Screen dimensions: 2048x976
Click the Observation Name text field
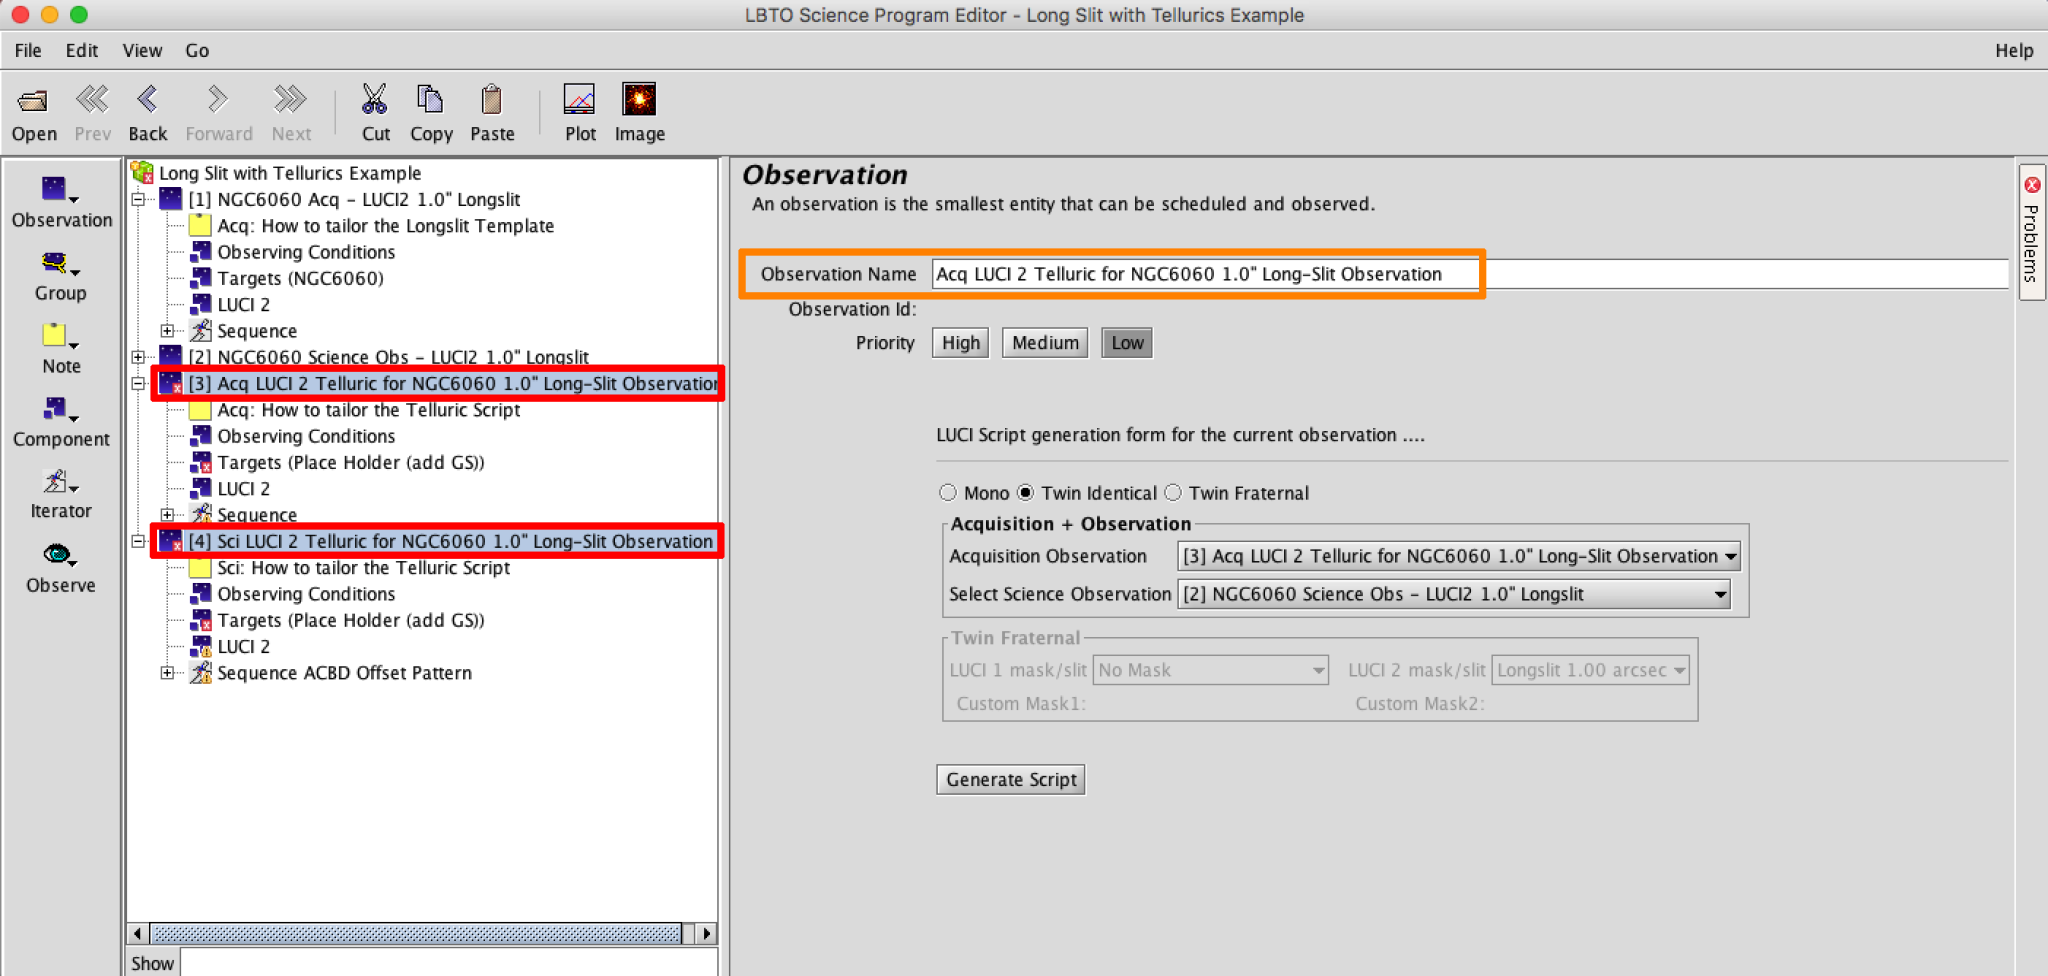(1470, 274)
